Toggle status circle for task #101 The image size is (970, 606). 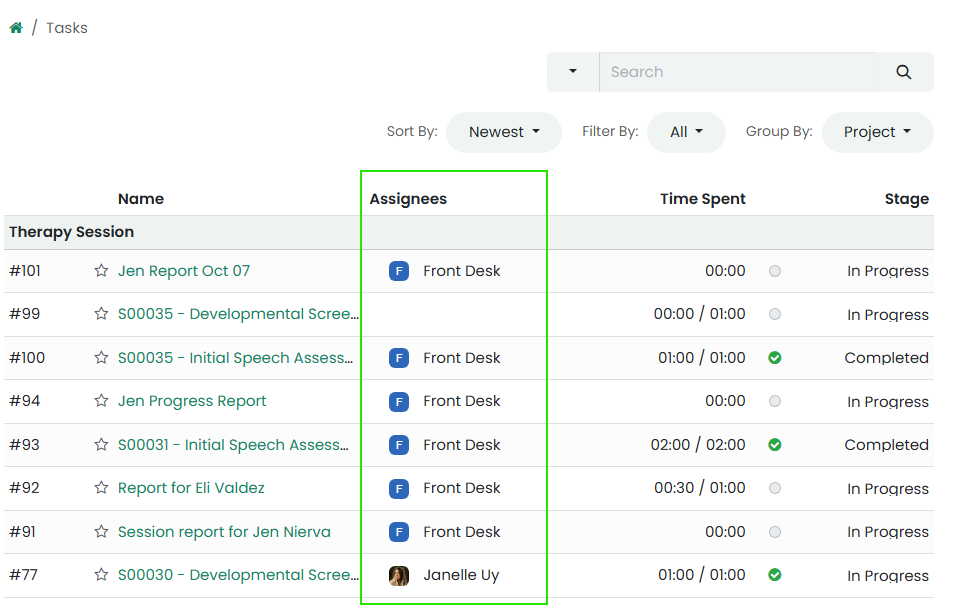pos(775,271)
